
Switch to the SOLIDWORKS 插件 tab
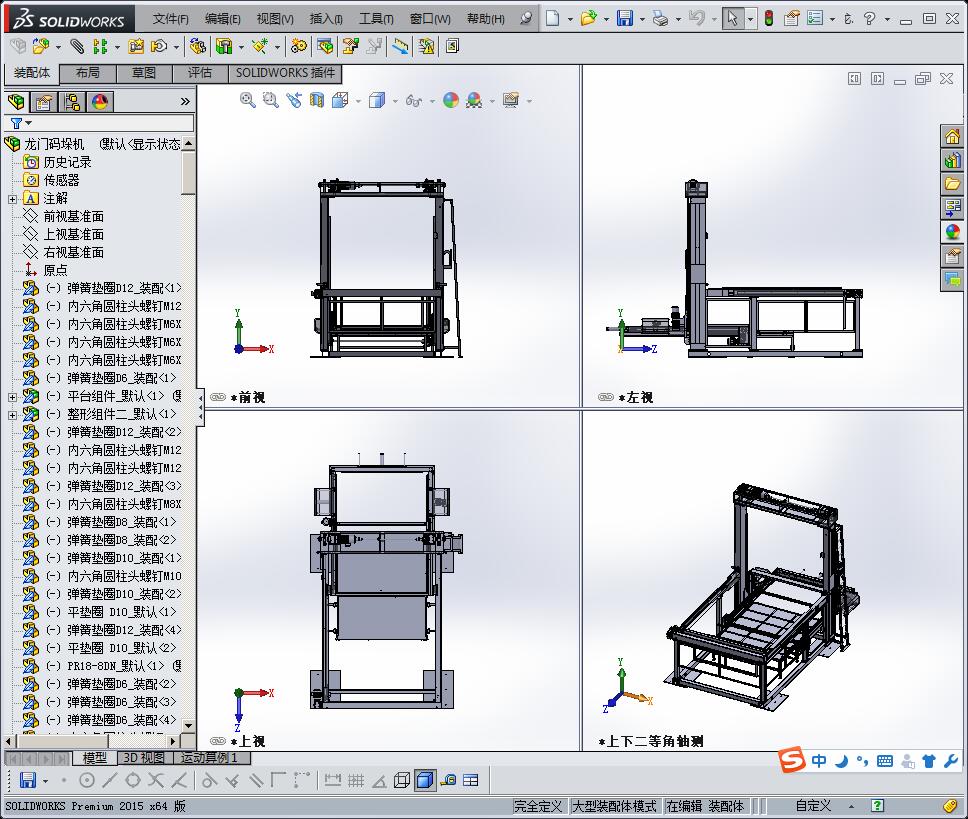pos(285,73)
